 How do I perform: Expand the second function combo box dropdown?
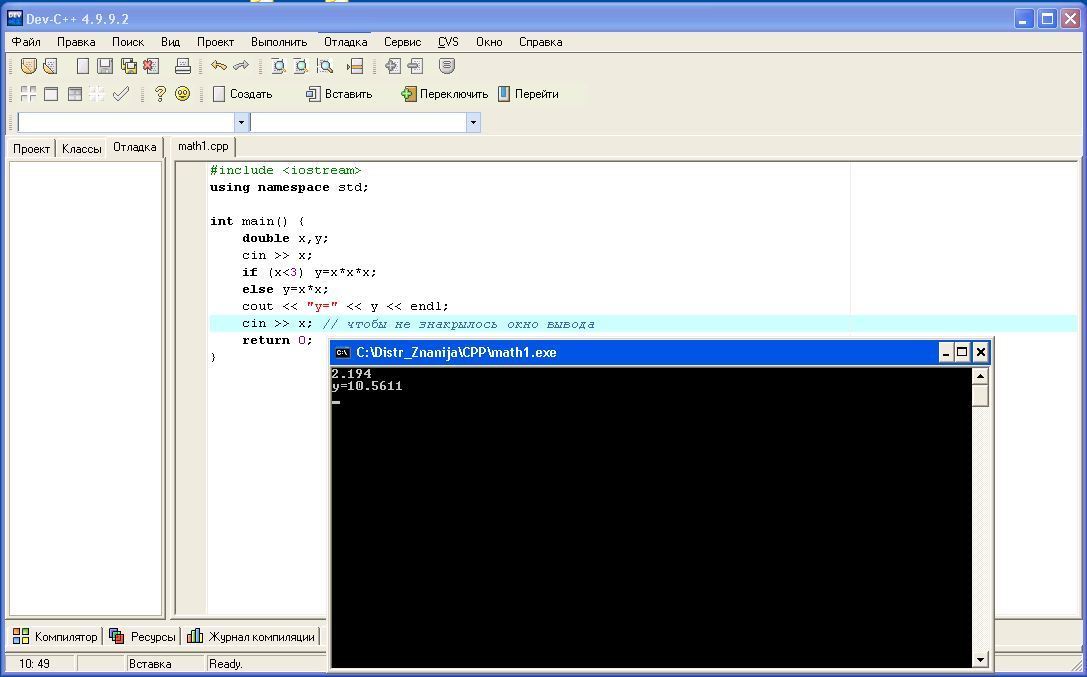coord(473,122)
